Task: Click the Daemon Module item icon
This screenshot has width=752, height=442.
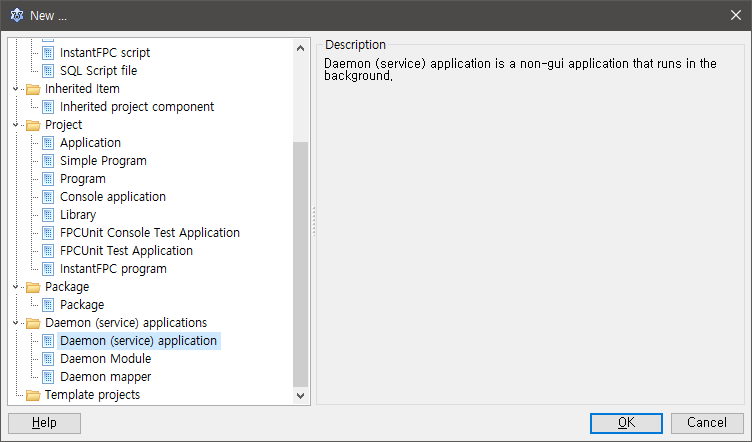Action: coord(48,359)
